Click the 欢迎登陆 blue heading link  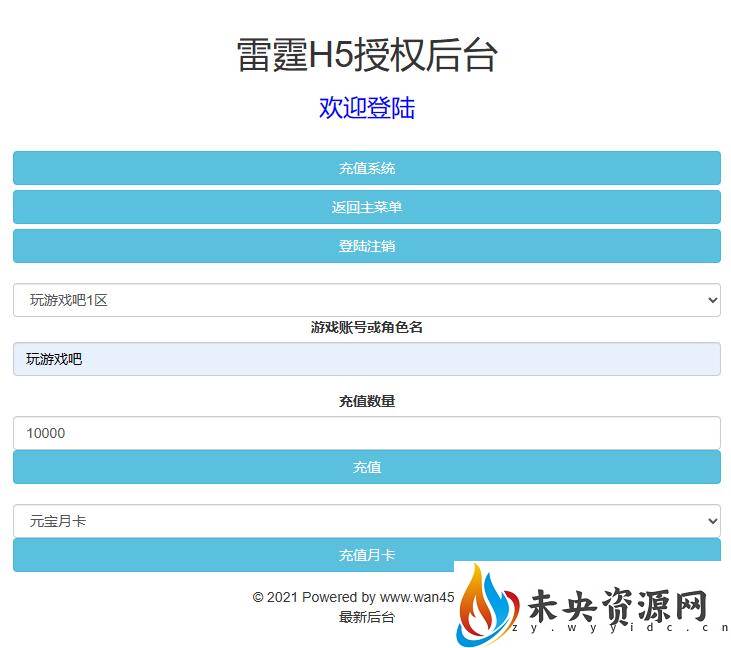point(367,108)
